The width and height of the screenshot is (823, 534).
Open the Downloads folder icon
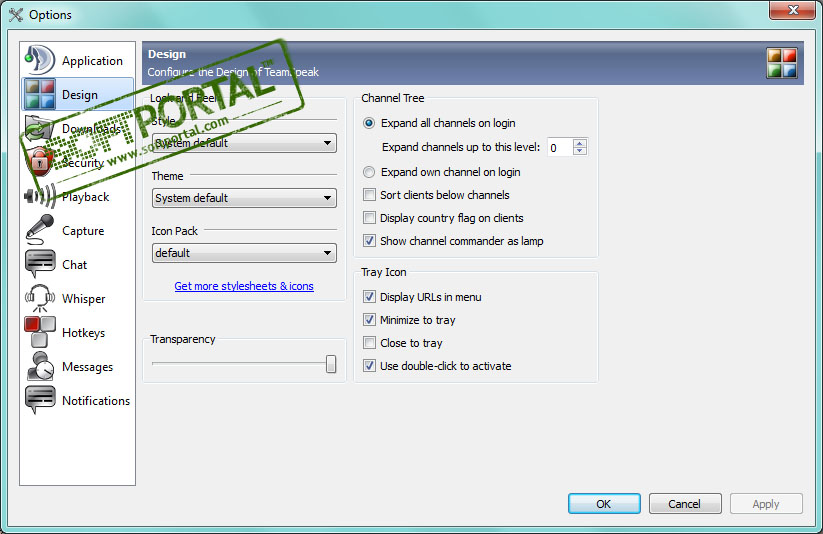pos(39,128)
